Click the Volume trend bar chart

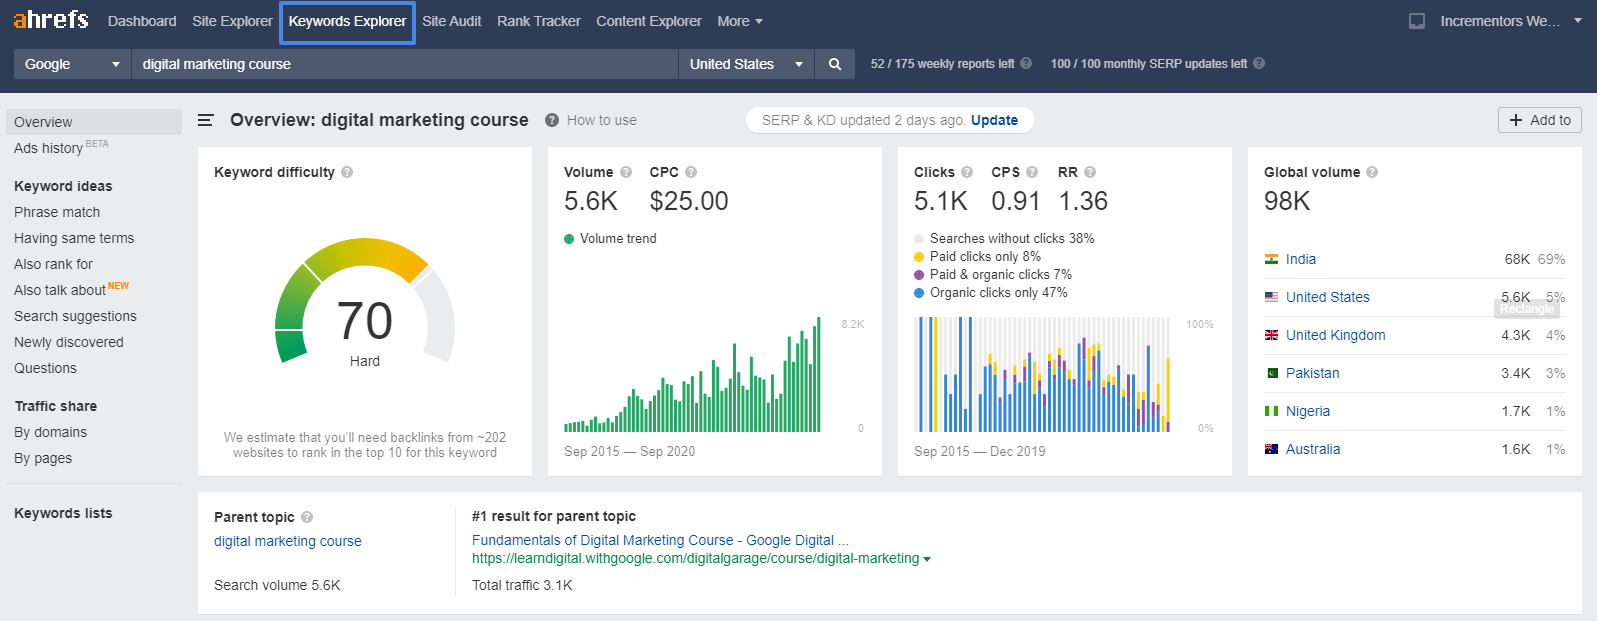click(692, 375)
